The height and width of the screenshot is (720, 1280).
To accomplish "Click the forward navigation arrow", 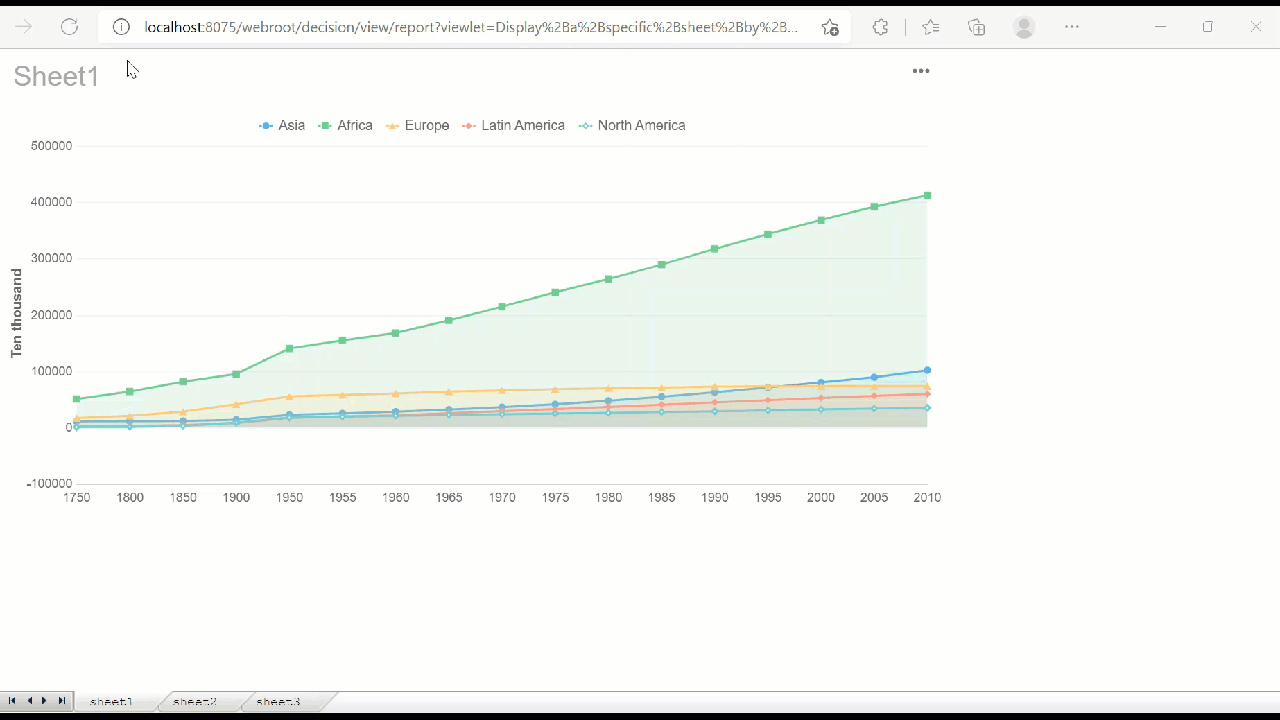I will [23, 27].
